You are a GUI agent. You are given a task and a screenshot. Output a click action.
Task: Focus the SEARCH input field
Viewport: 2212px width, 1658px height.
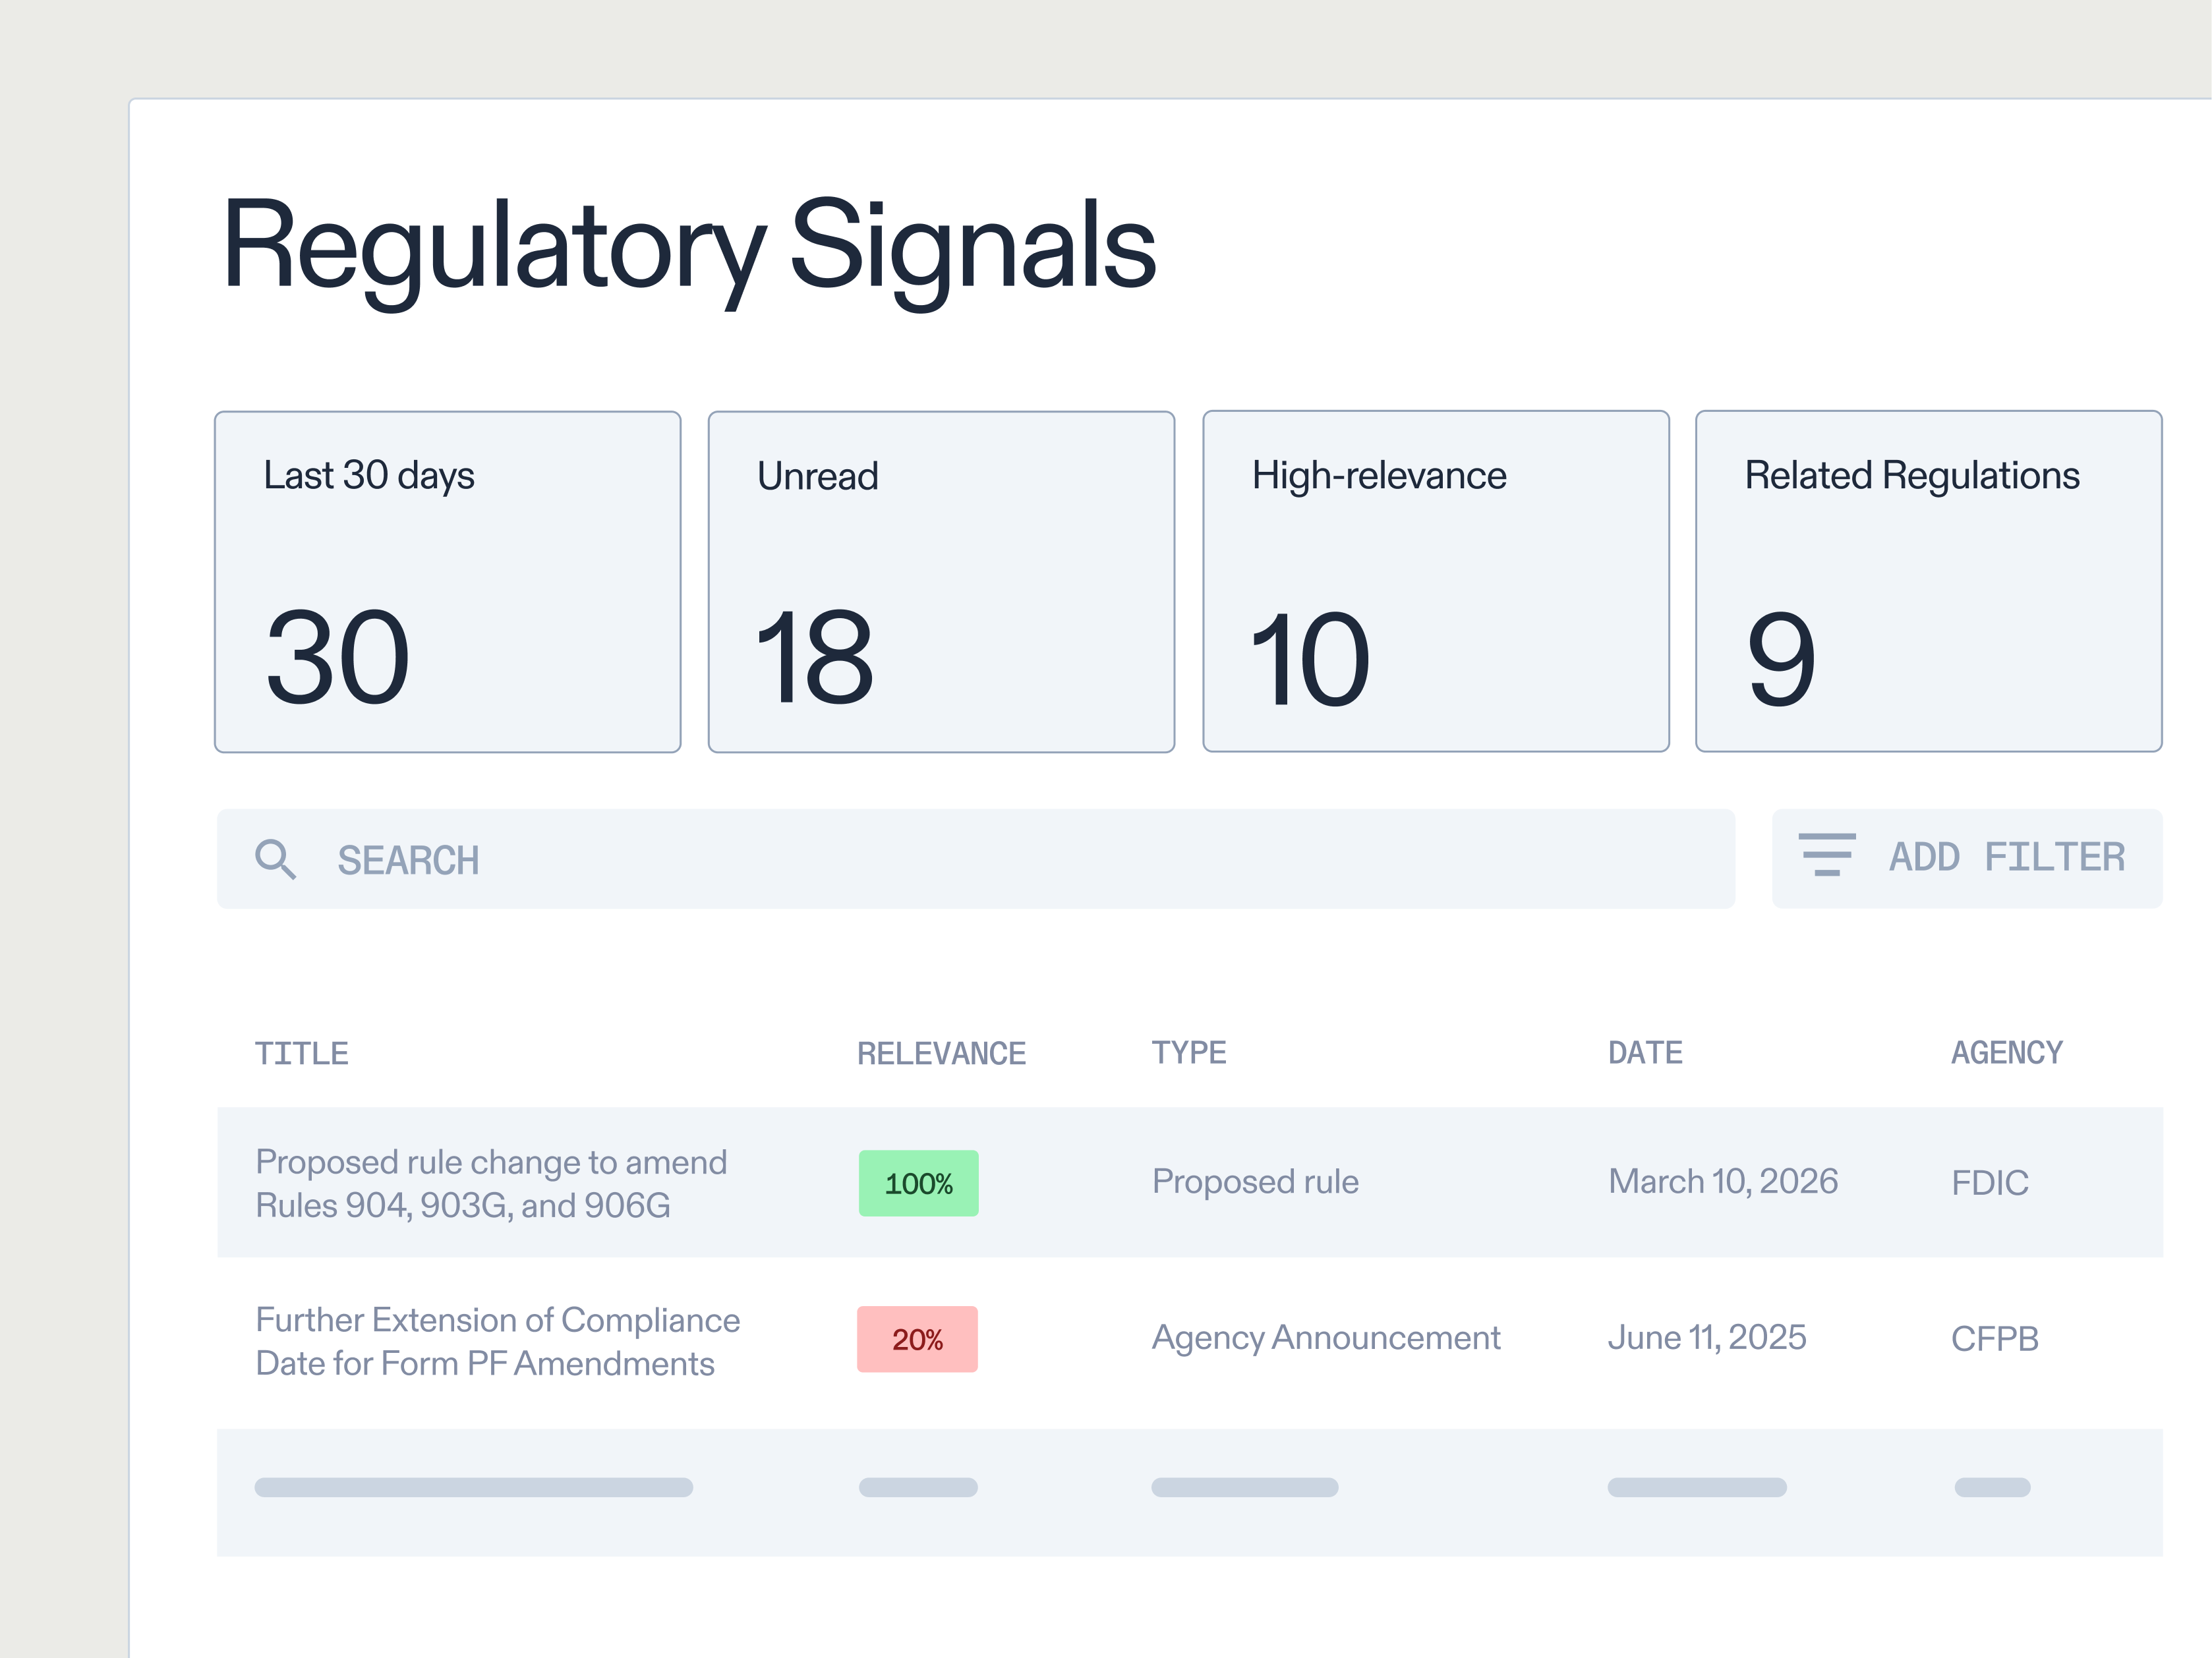pyautogui.click(x=975, y=859)
